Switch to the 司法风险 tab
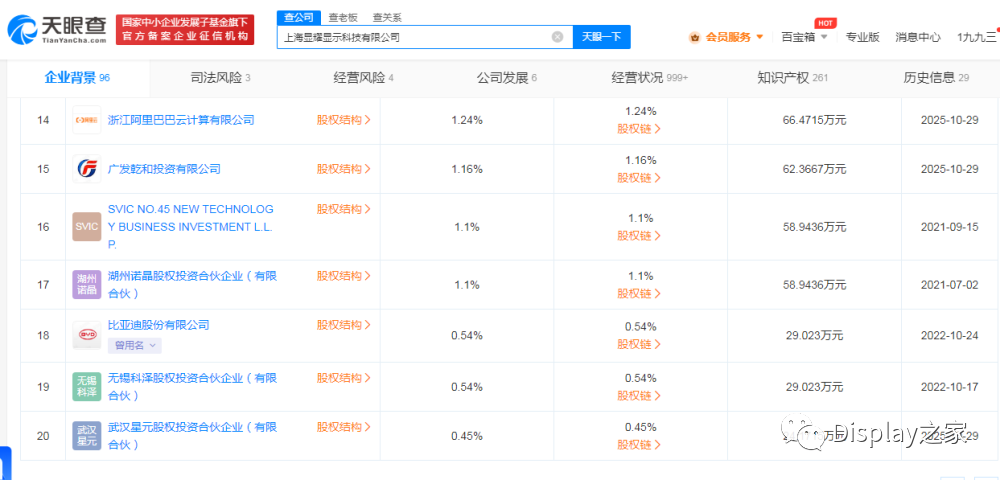 click(x=221, y=78)
